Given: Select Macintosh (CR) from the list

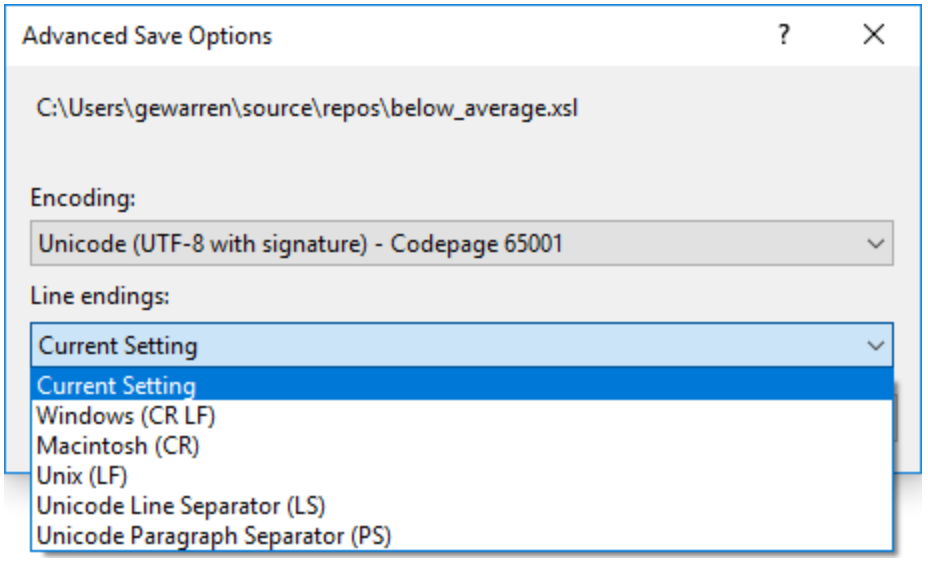Looking at the screenshot, I should (x=118, y=445).
